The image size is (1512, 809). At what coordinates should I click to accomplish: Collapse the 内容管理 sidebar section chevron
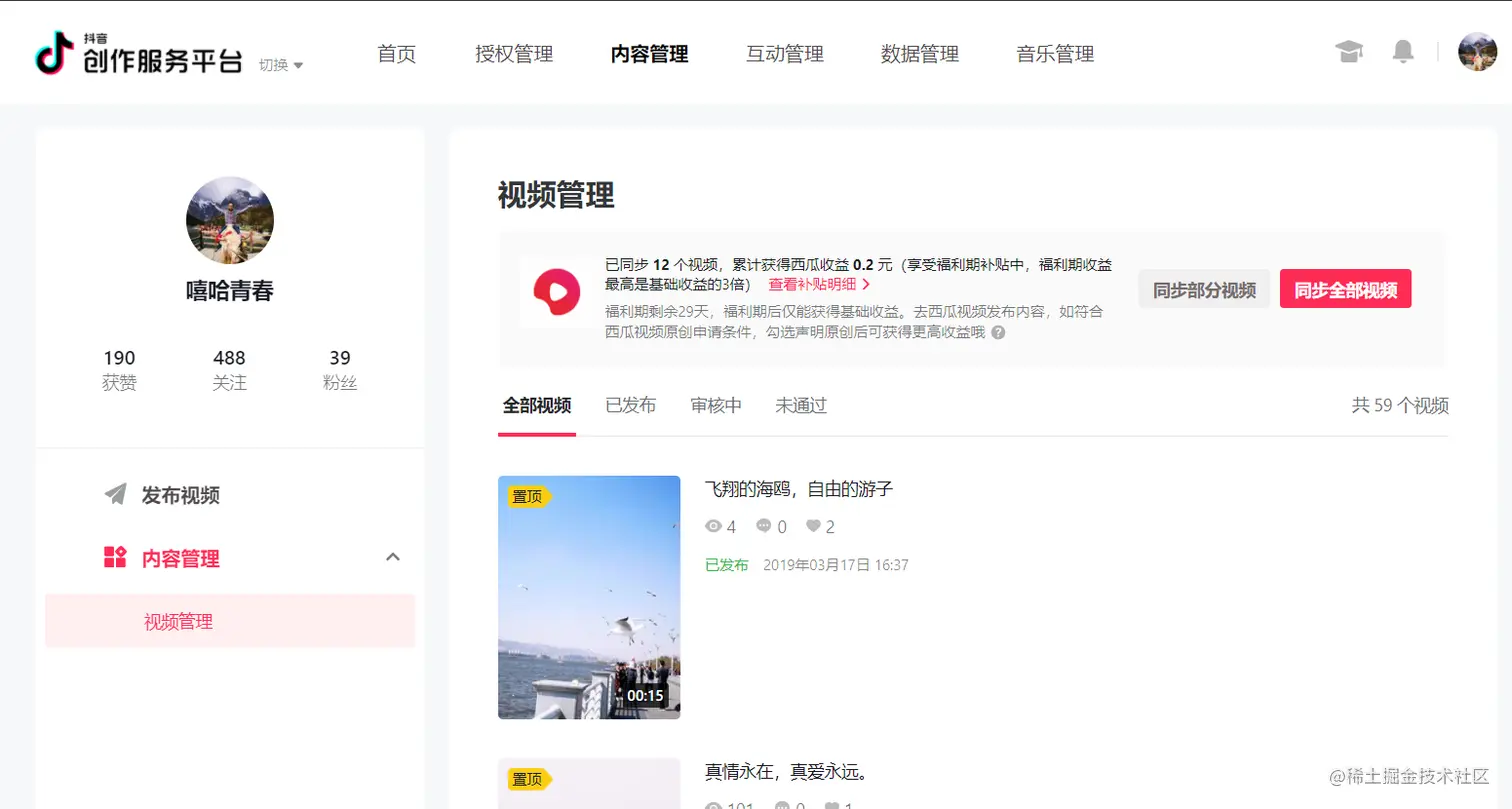(393, 557)
